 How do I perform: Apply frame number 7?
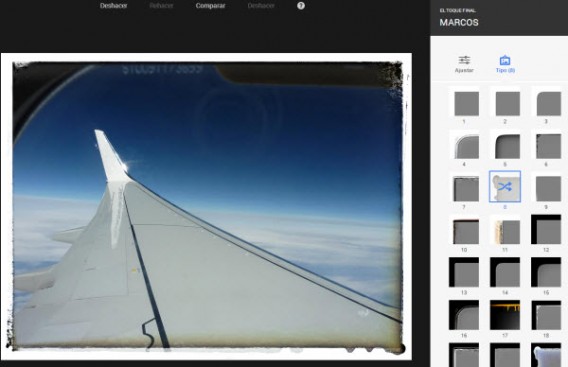coord(464,188)
